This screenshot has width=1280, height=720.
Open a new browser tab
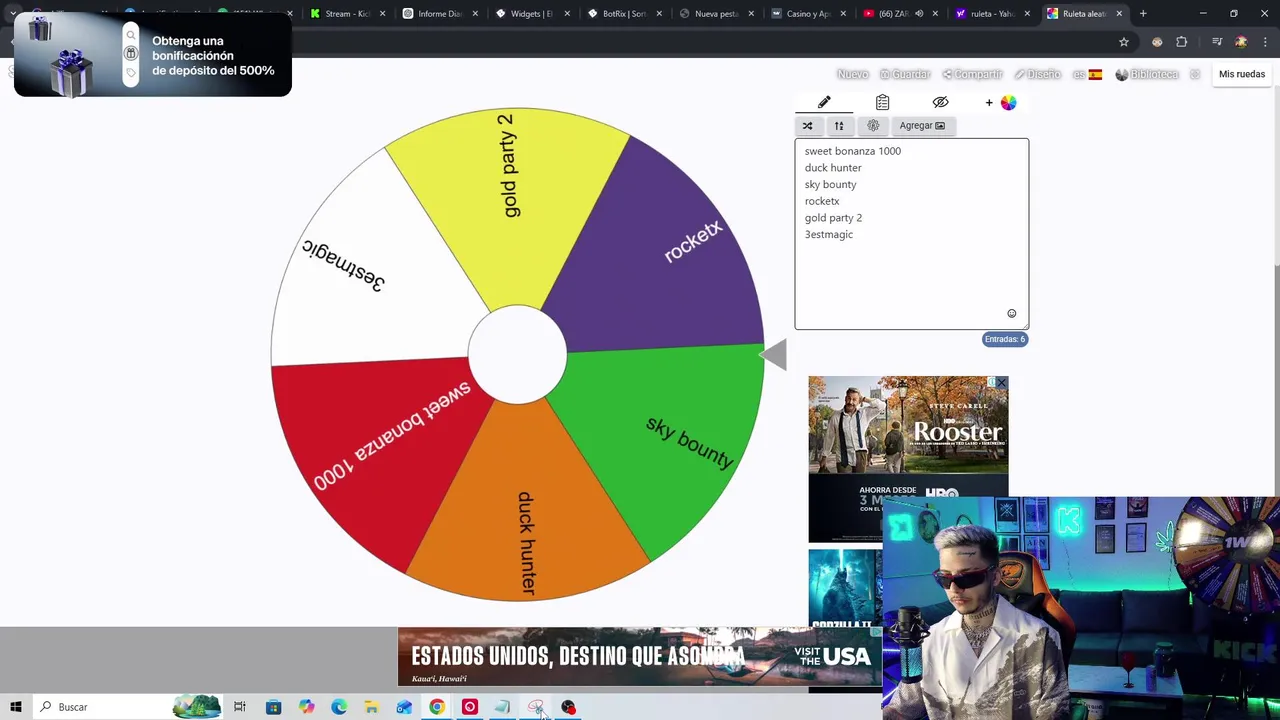click(1143, 14)
